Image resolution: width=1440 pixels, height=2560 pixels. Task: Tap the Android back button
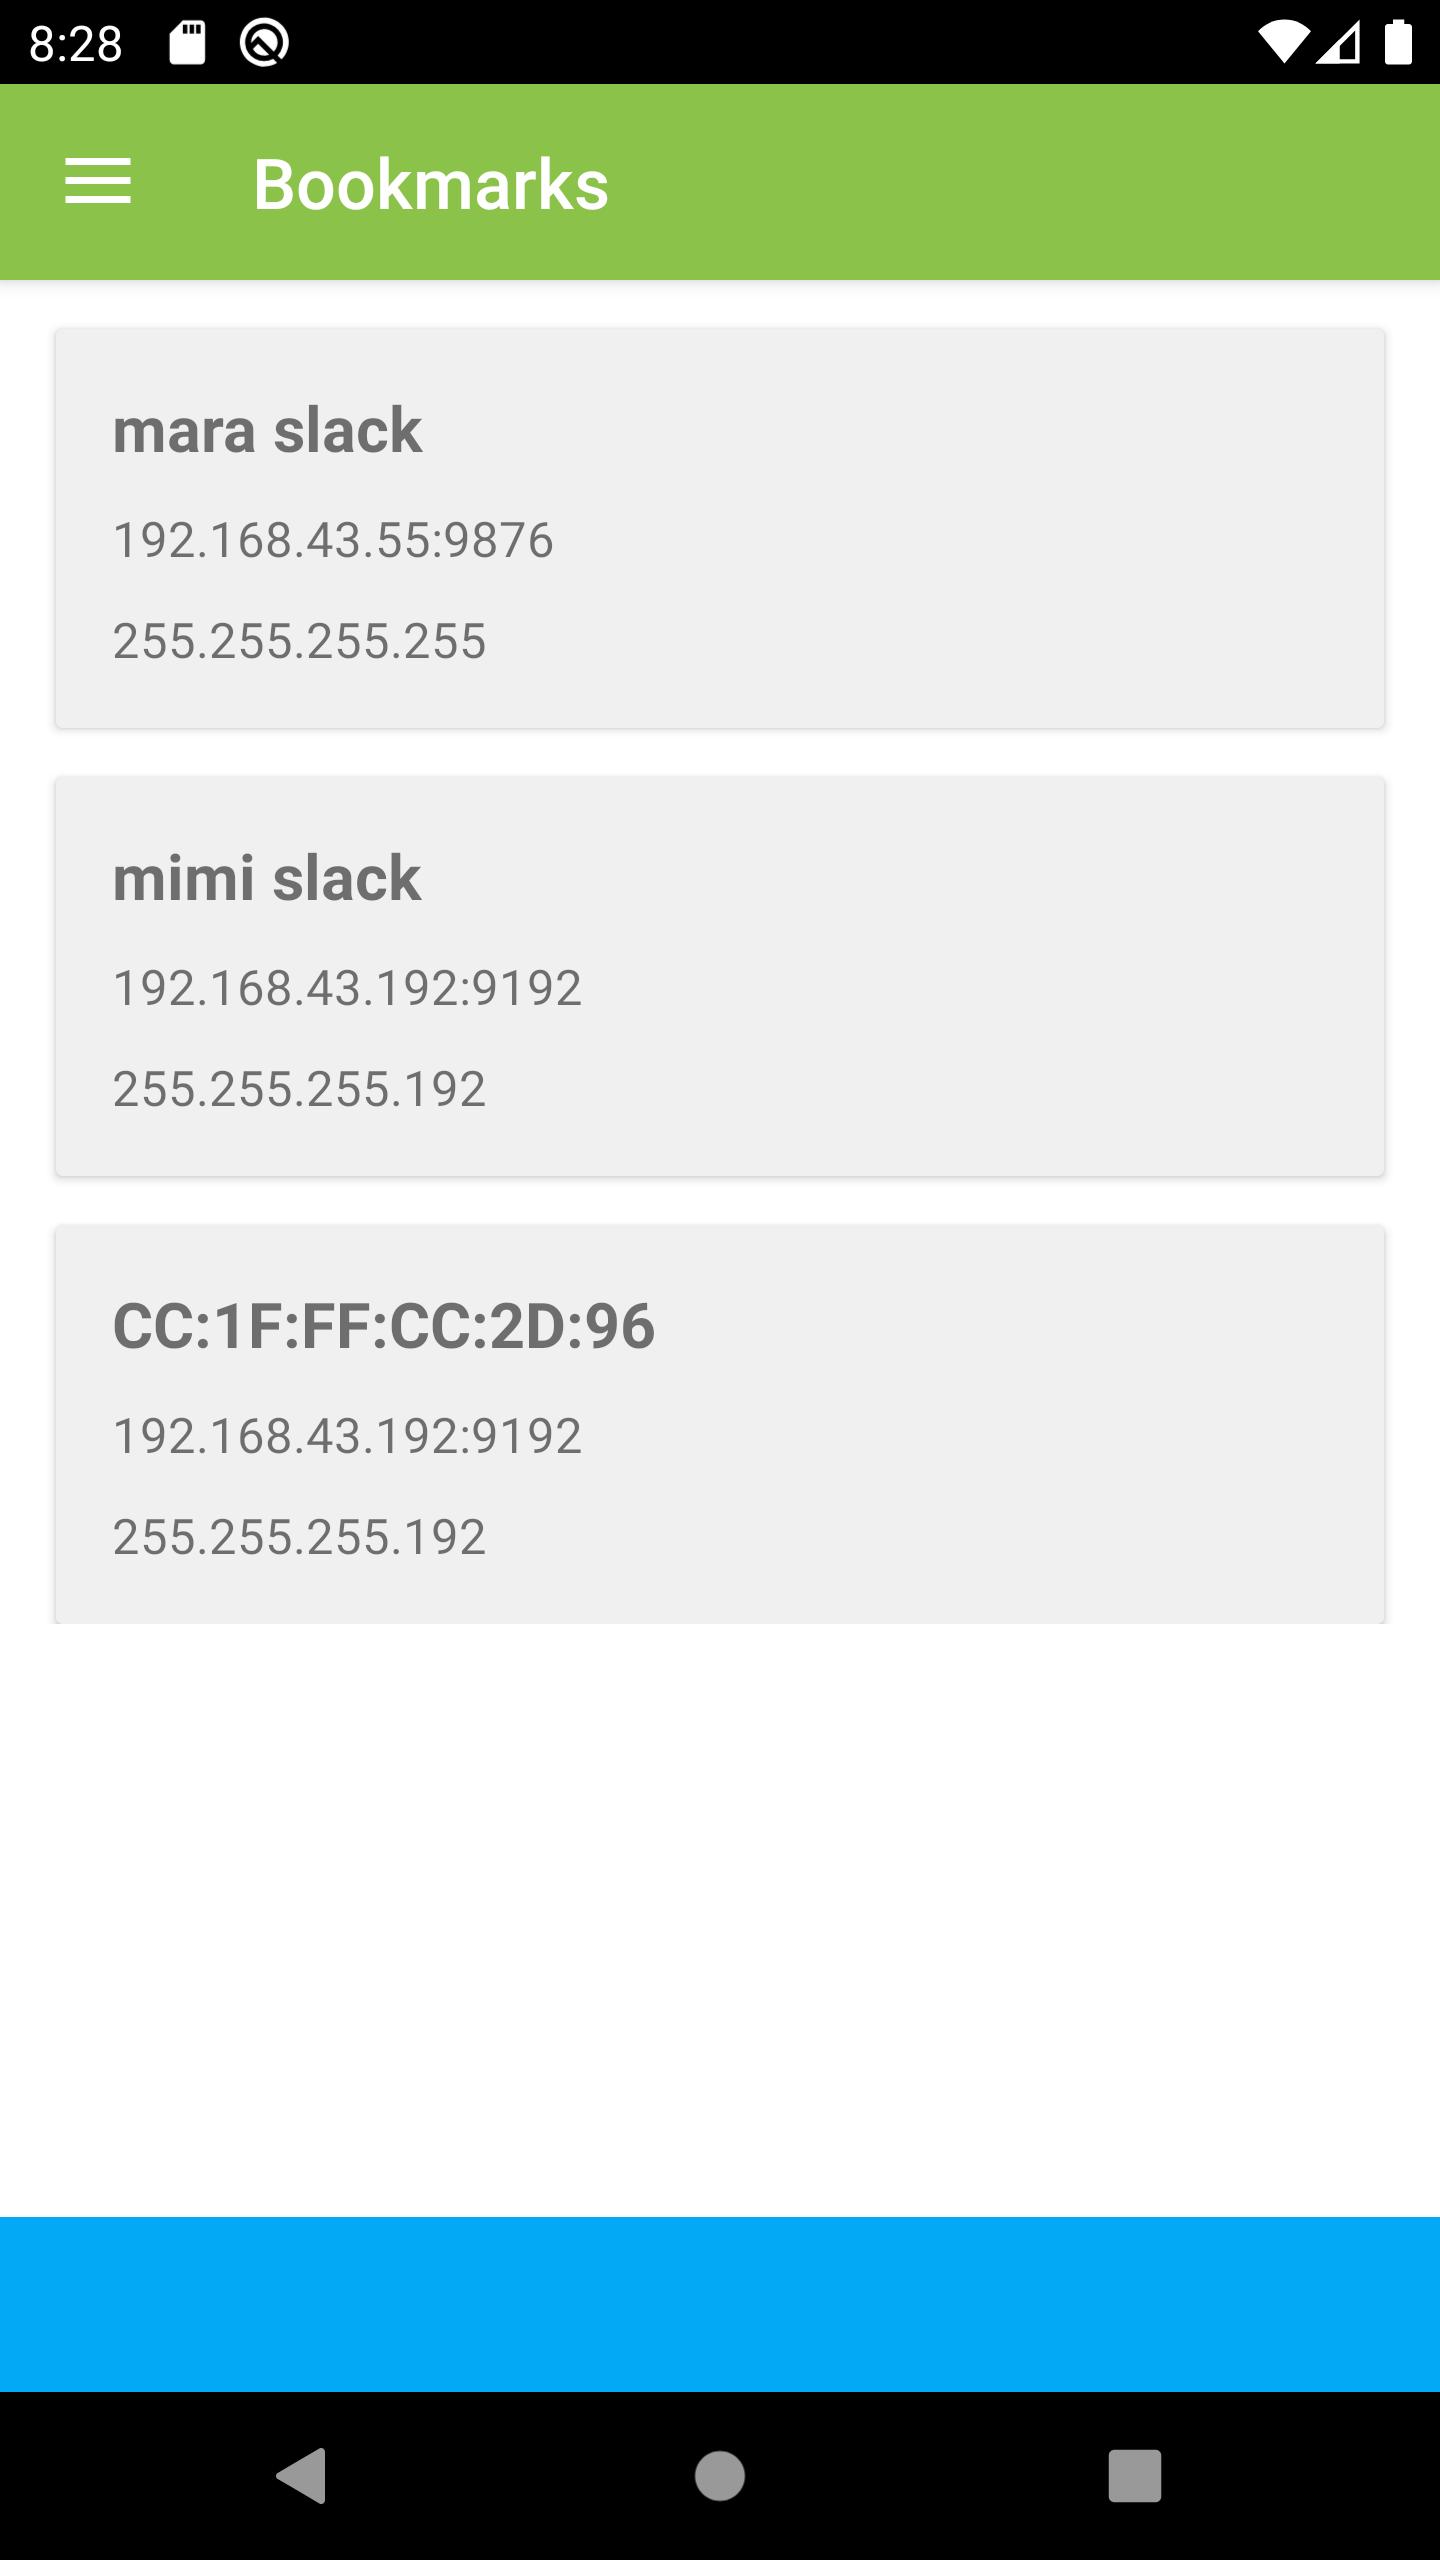click(301, 2475)
